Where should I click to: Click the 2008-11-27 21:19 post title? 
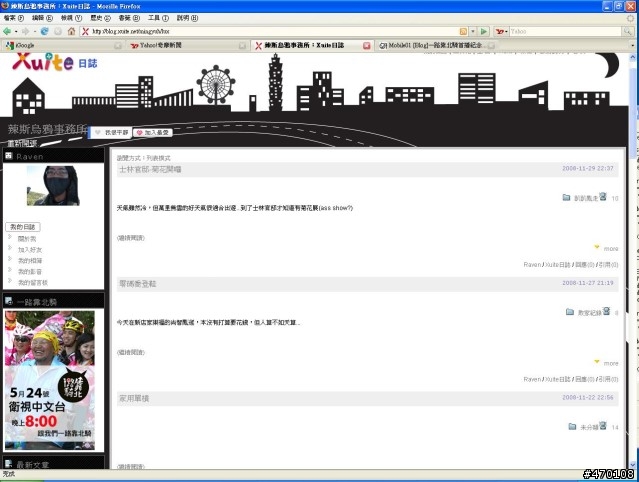click(x=137, y=284)
